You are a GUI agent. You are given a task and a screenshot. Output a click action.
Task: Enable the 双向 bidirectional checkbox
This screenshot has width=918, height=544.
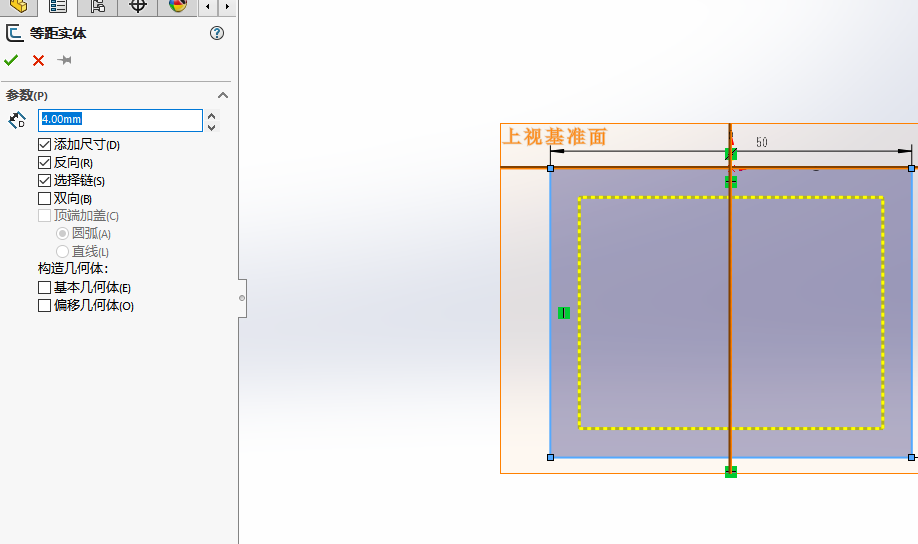[x=44, y=199]
